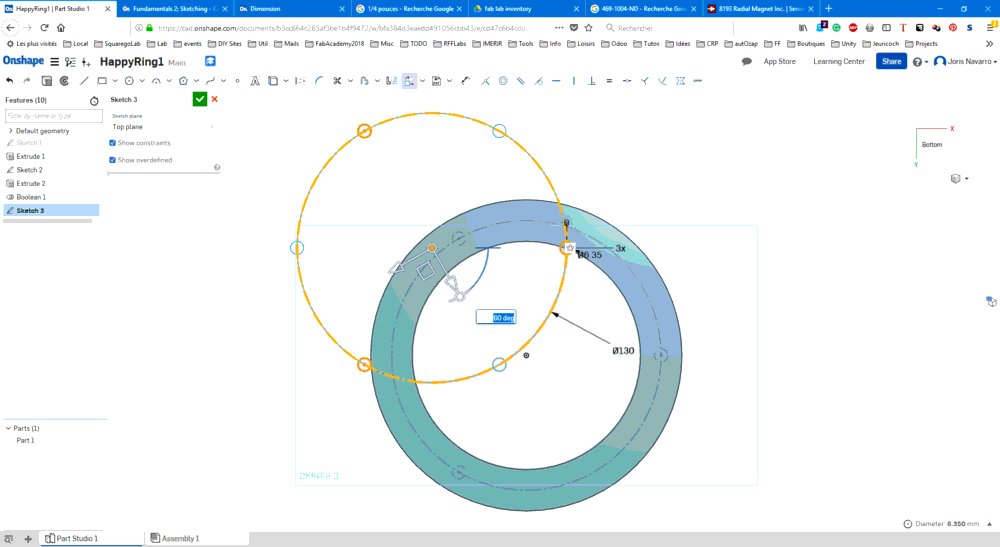This screenshot has width=1000, height=547.
Task: Select the Trim (scissors) tool
Action: point(337,81)
